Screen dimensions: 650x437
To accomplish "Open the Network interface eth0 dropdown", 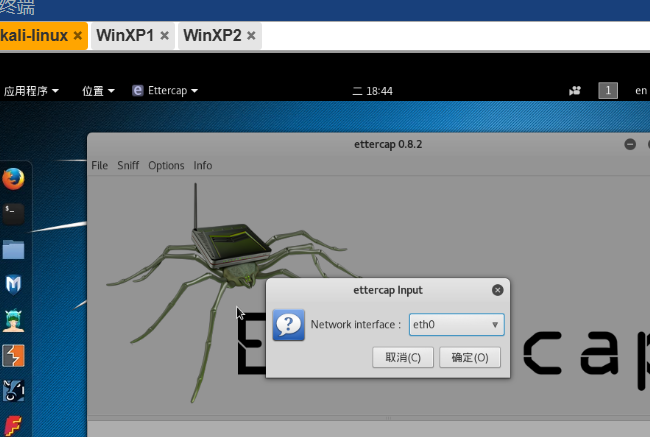I will coord(456,324).
